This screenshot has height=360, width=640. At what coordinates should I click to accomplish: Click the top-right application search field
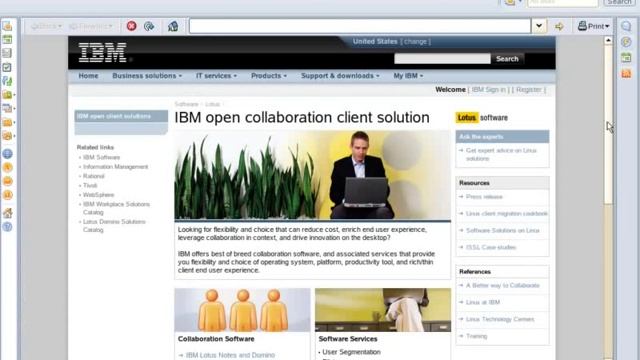click(562, 2)
